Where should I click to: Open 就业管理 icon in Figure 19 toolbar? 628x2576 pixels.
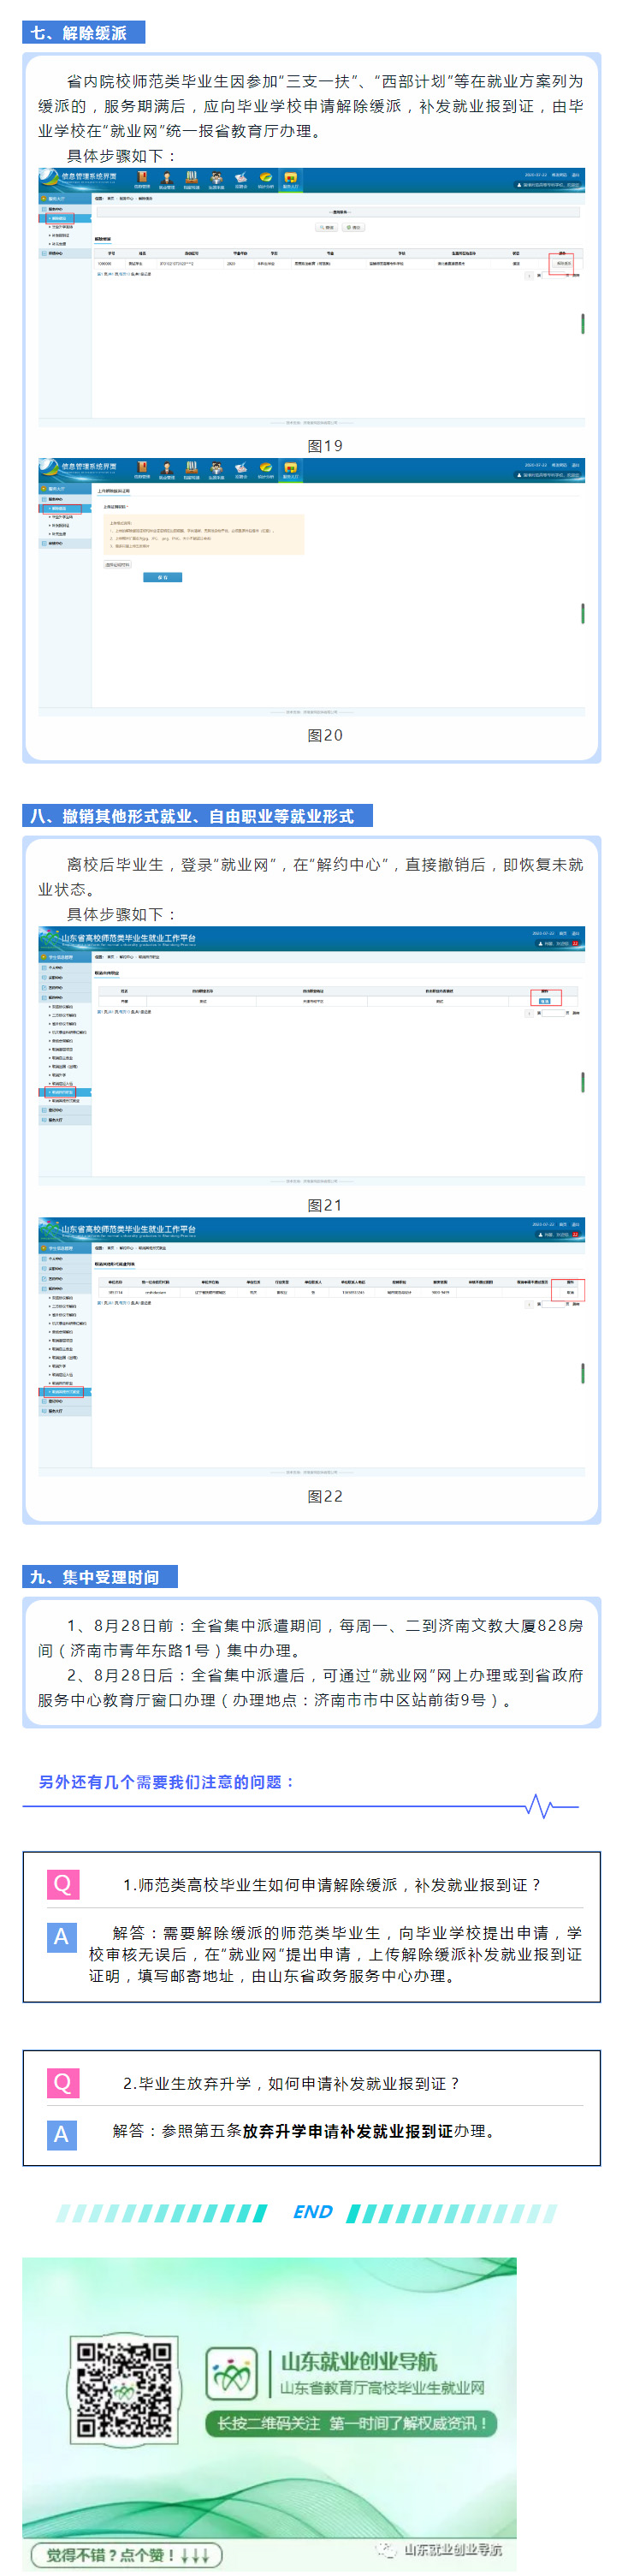167,180
